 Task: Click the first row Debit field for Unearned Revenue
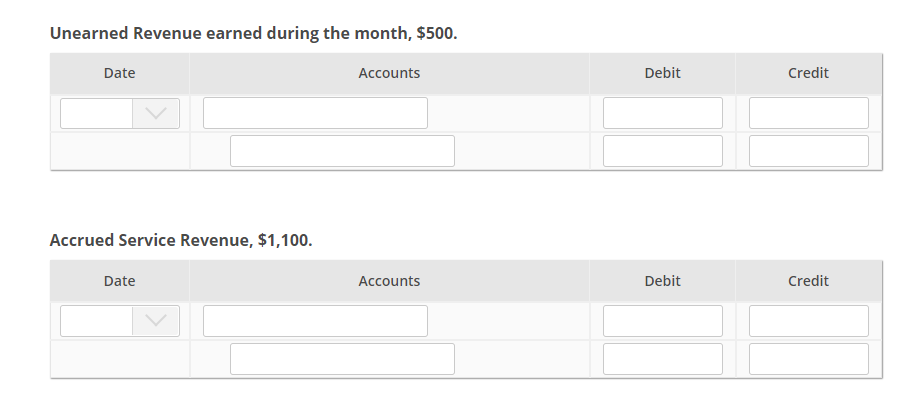click(663, 113)
